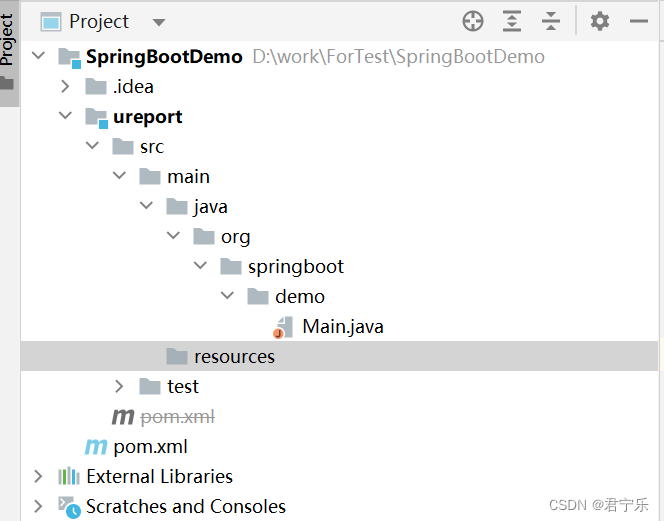The image size is (664, 521).
Task: Click the Main.java Java file icon
Action: [x=284, y=327]
